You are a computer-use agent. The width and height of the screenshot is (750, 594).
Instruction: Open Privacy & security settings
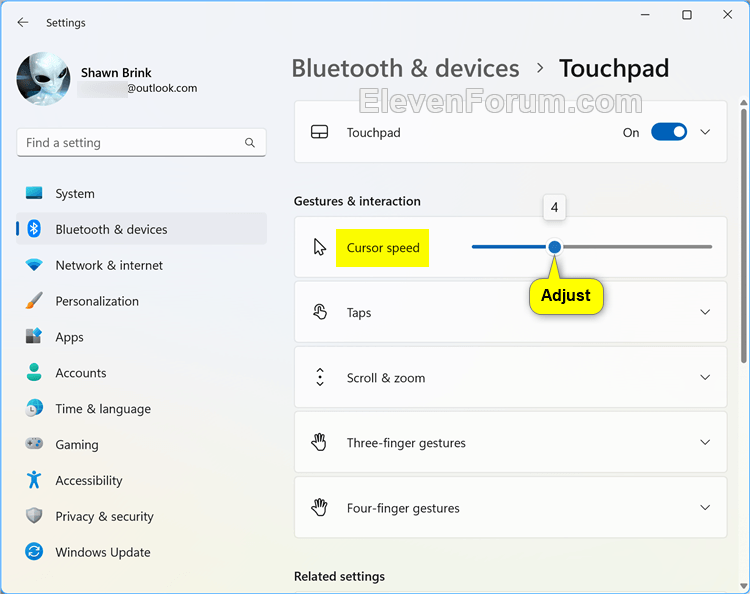tap(142, 516)
